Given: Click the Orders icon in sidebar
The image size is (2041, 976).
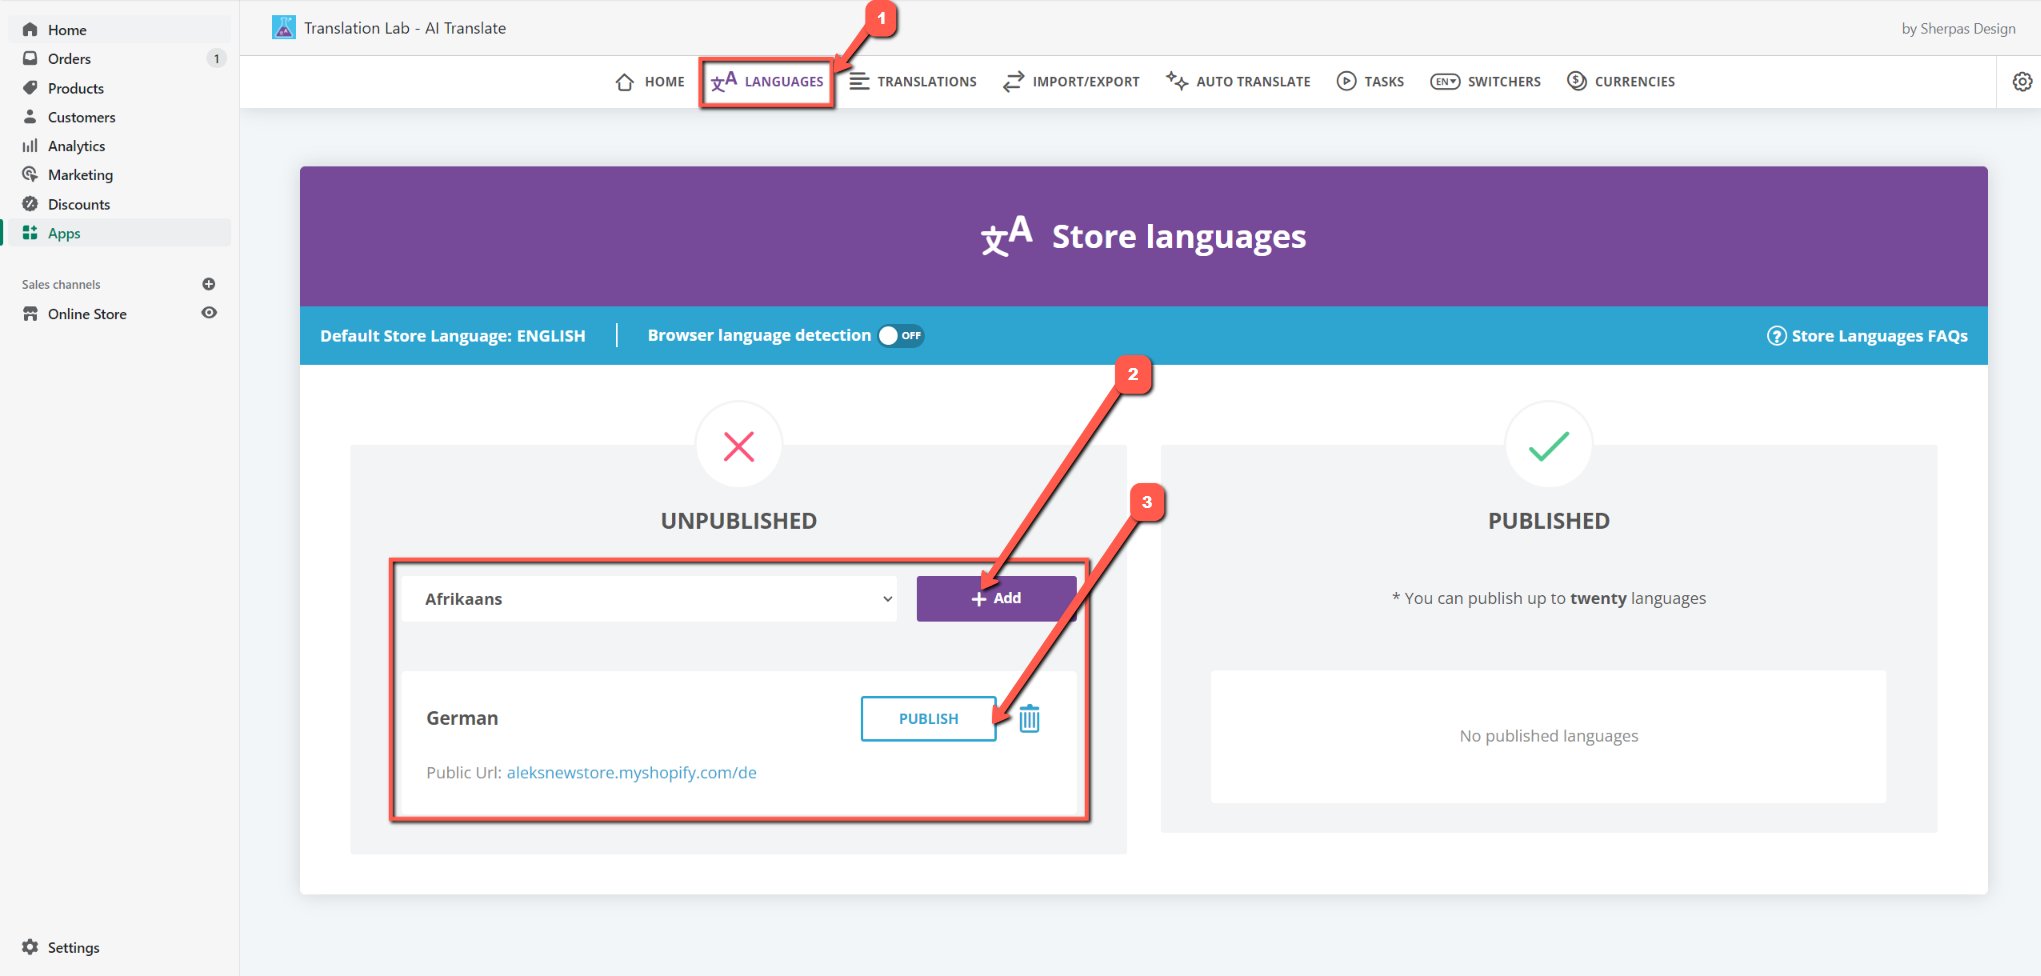Looking at the screenshot, I should (x=30, y=58).
